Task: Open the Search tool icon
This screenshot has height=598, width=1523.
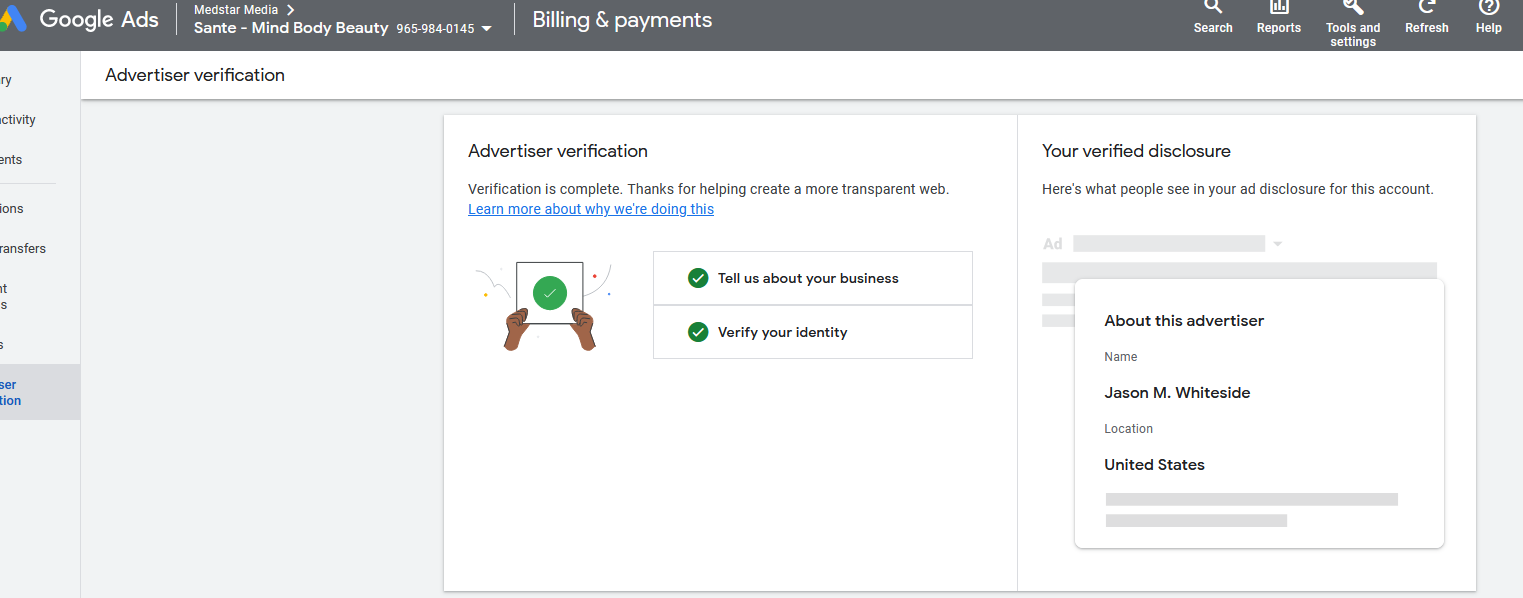Action: point(1213,6)
